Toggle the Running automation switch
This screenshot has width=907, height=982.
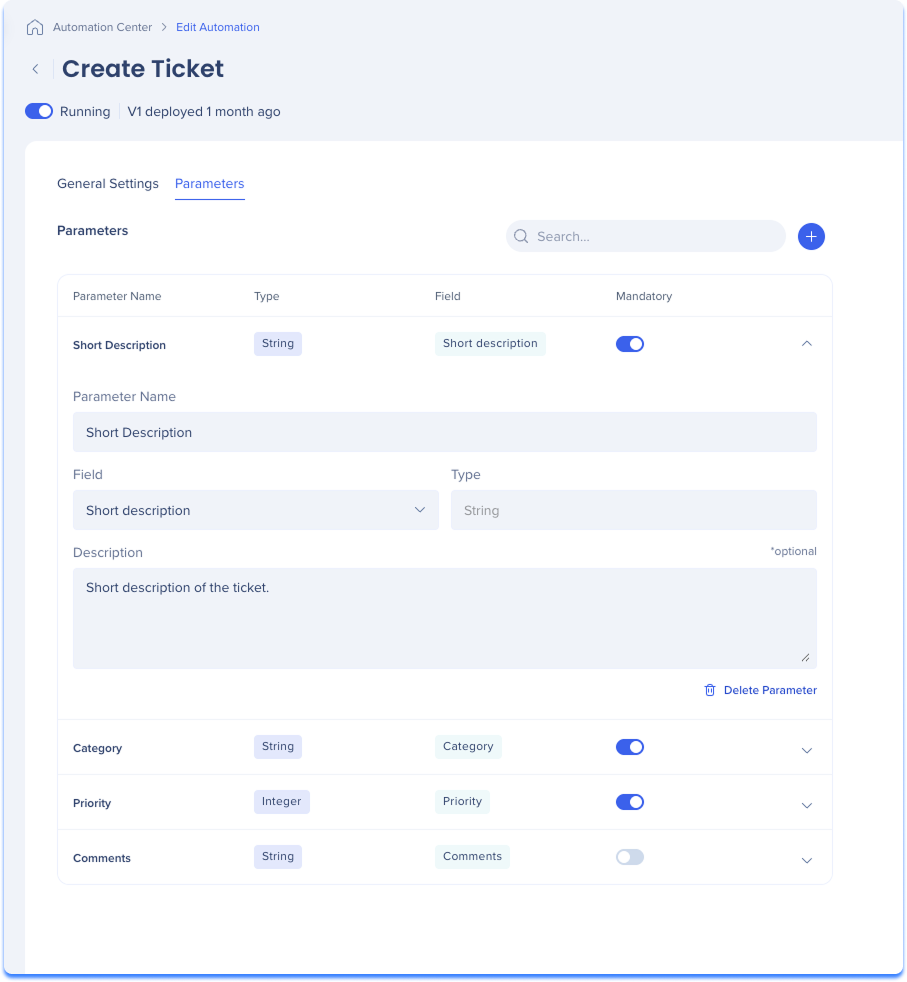[39, 111]
